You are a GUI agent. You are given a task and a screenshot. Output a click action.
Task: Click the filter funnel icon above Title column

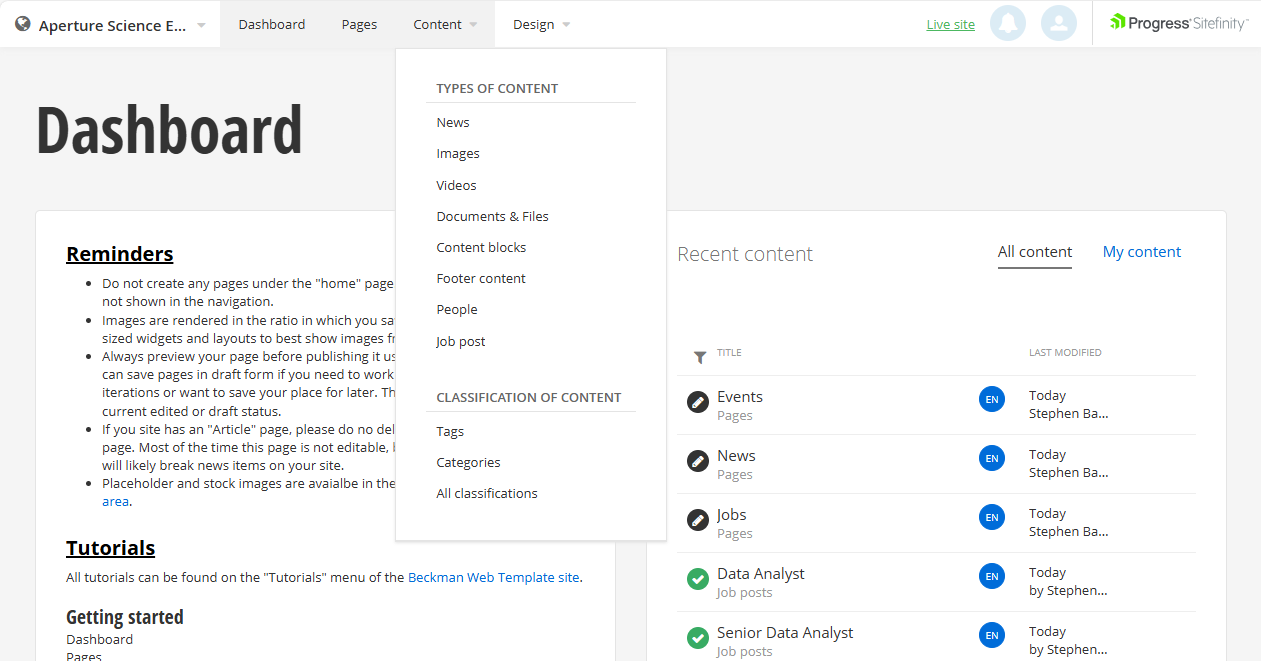click(x=699, y=356)
